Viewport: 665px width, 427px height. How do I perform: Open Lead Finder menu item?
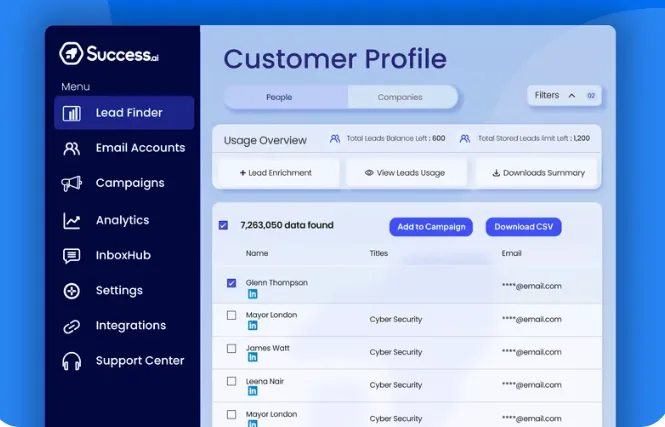coord(124,113)
